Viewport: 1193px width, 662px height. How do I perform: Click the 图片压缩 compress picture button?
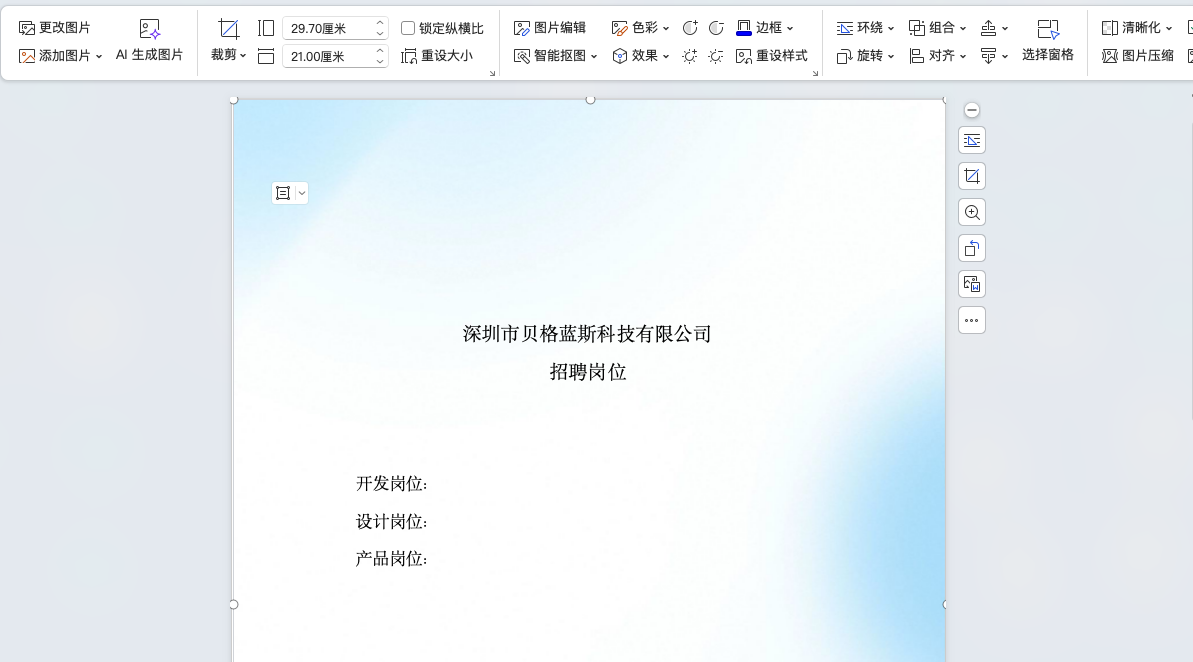click(1138, 56)
